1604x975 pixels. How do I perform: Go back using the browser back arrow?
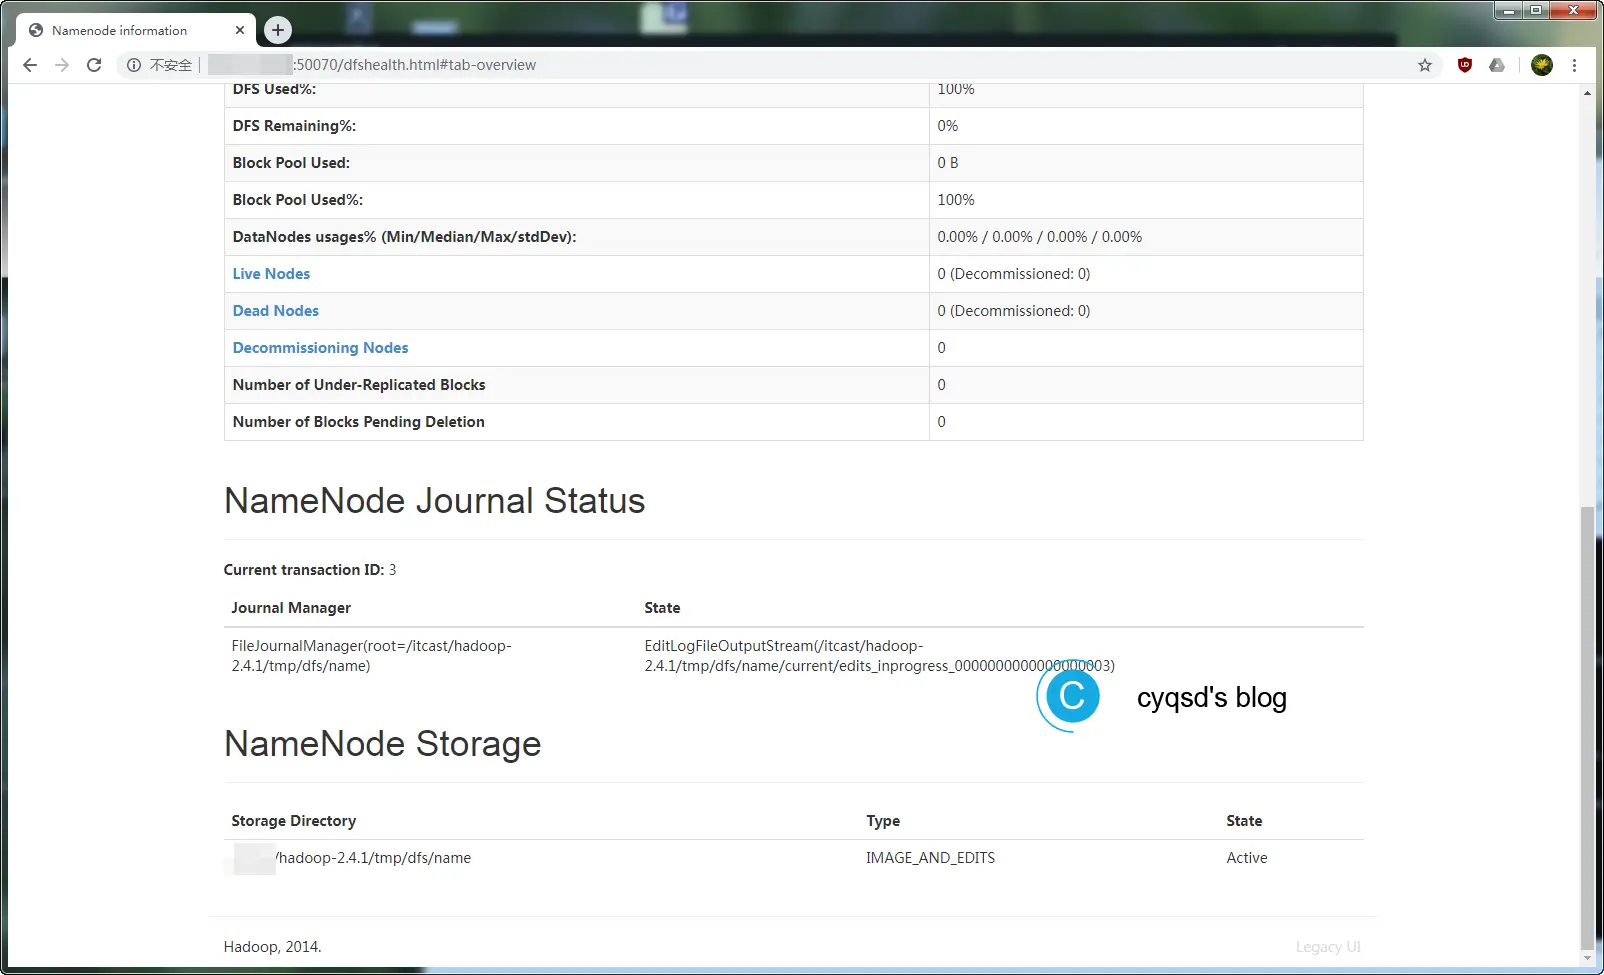(x=30, y=65)
